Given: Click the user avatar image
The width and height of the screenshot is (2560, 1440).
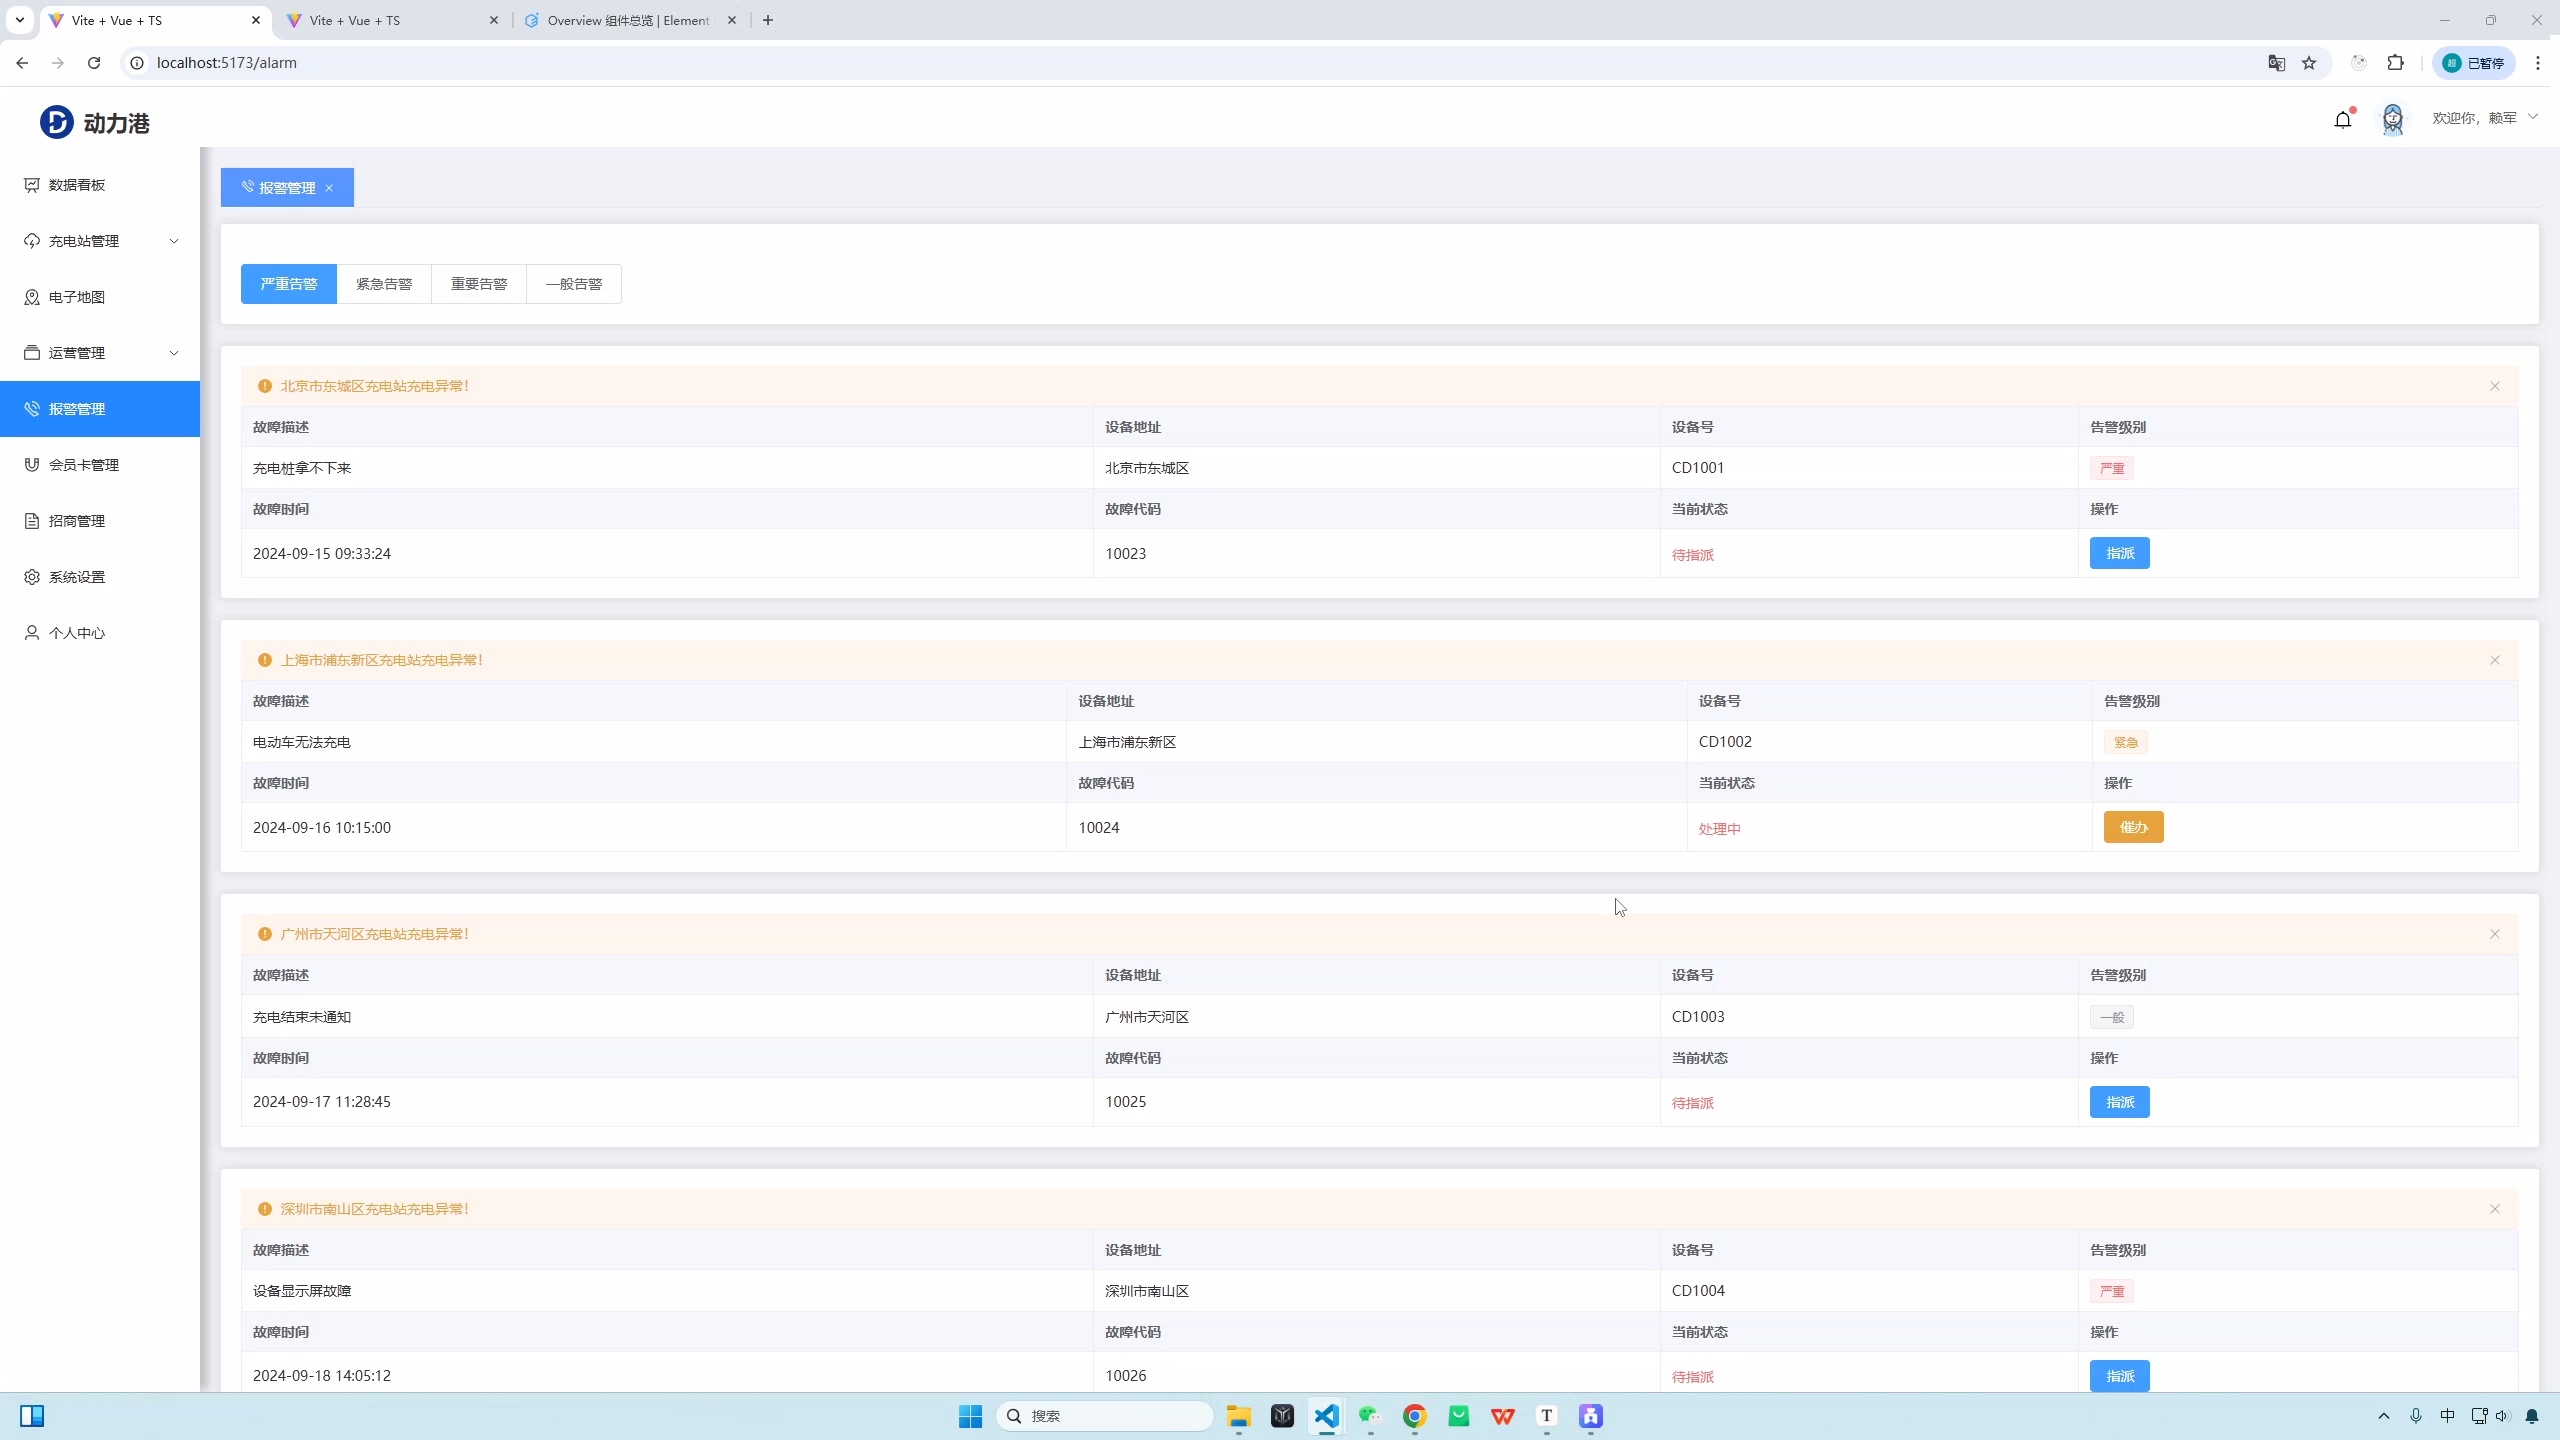Looking at the screenshot, I should pos(2392,119).
